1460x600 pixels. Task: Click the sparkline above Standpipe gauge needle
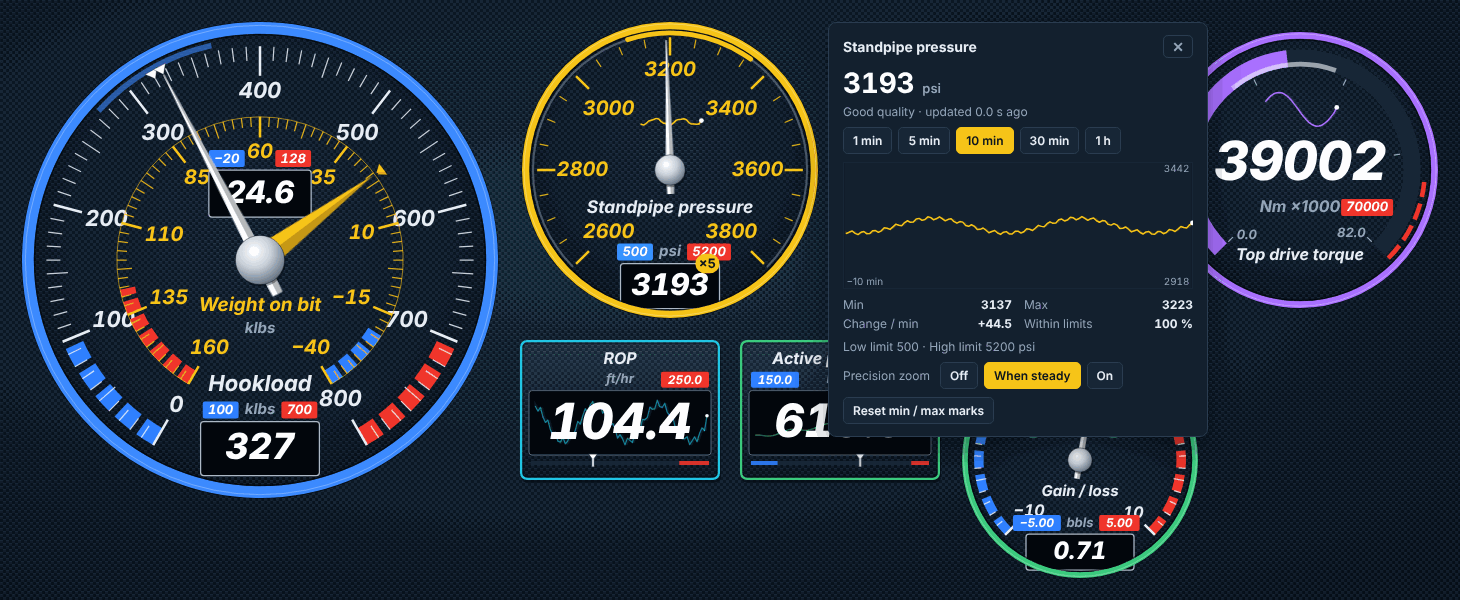[670, 122]
